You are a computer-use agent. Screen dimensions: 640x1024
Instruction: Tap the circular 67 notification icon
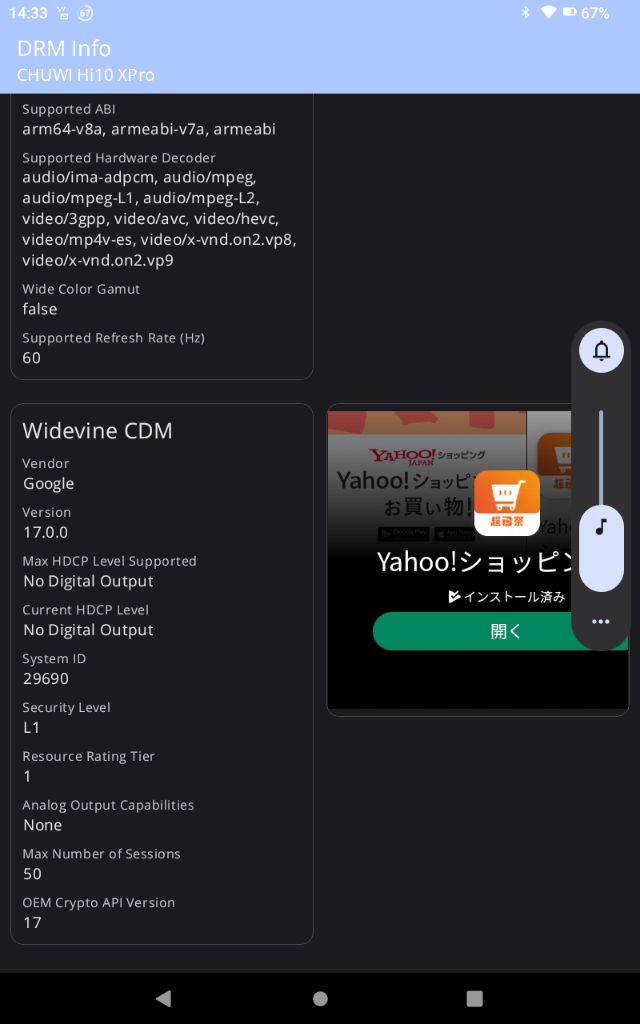coord(85,12)
